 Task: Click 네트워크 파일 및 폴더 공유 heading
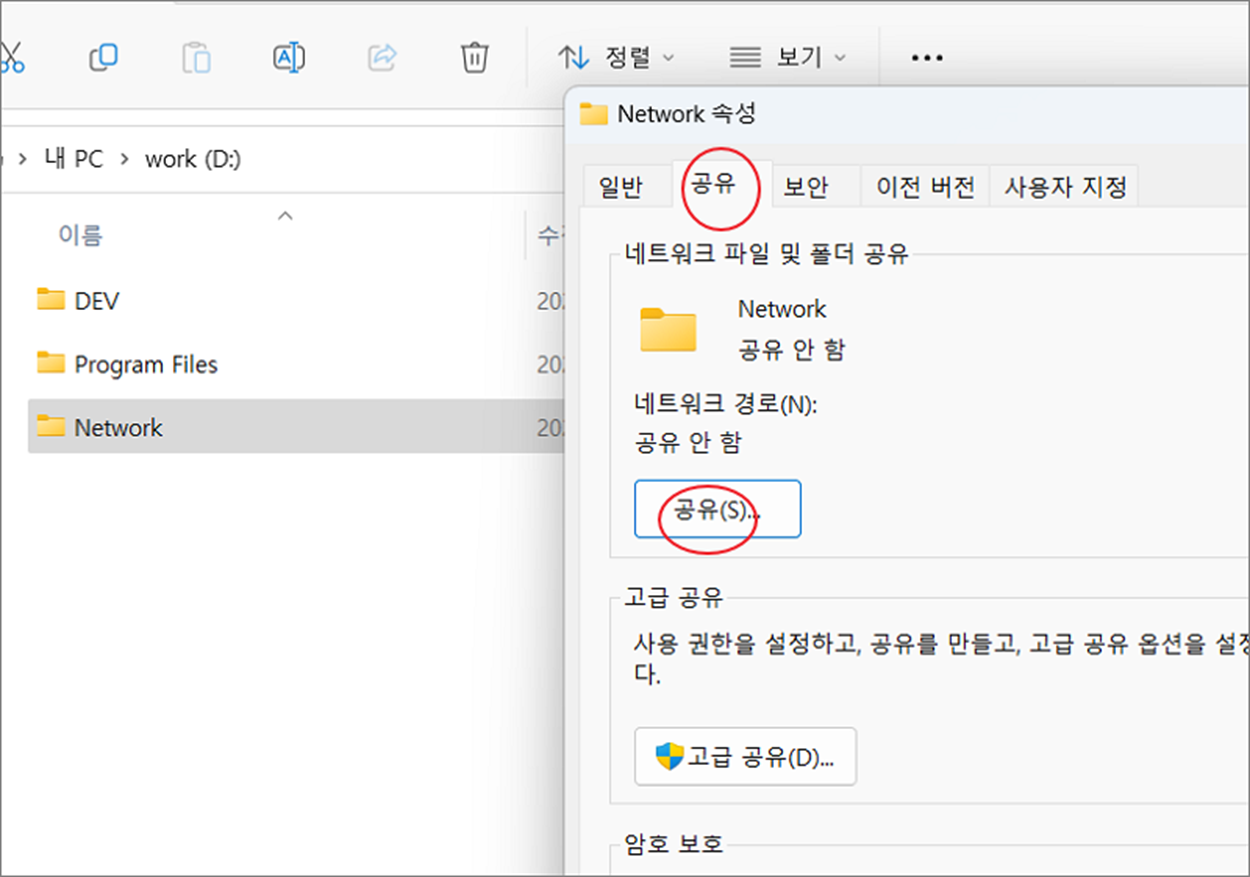(x=766, y=254)
